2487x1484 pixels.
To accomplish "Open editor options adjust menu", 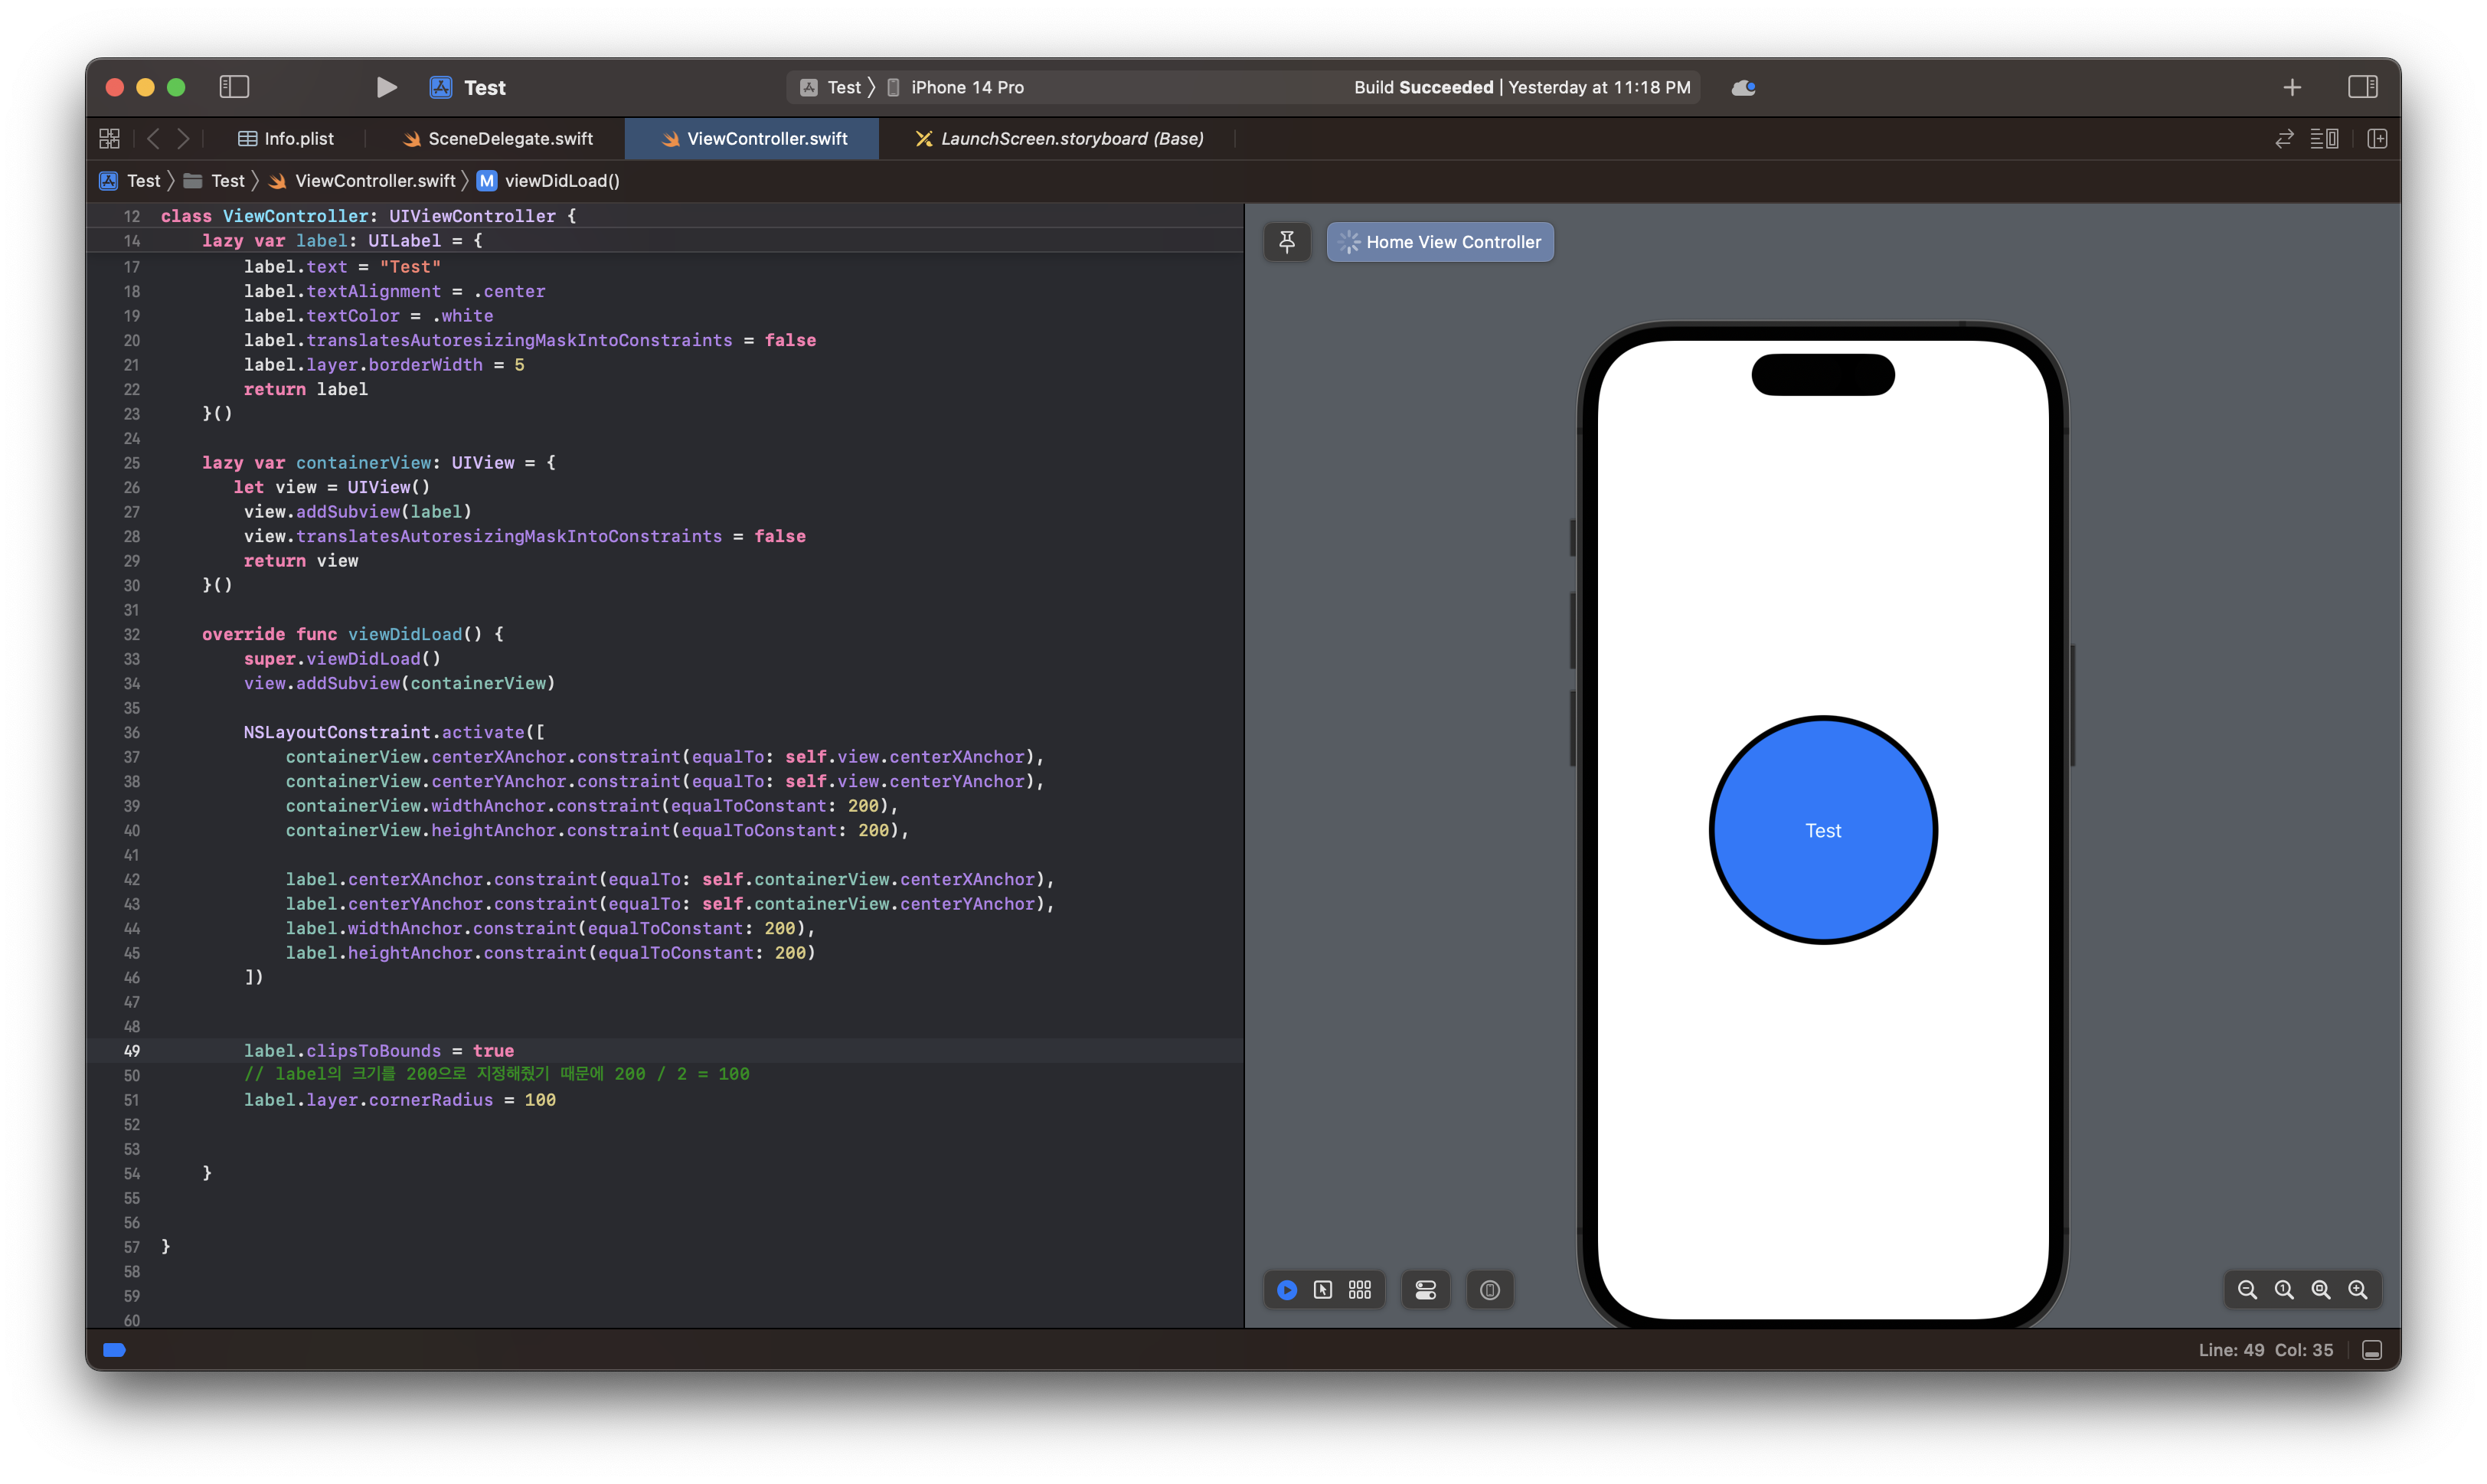I will coord(2324,139).
